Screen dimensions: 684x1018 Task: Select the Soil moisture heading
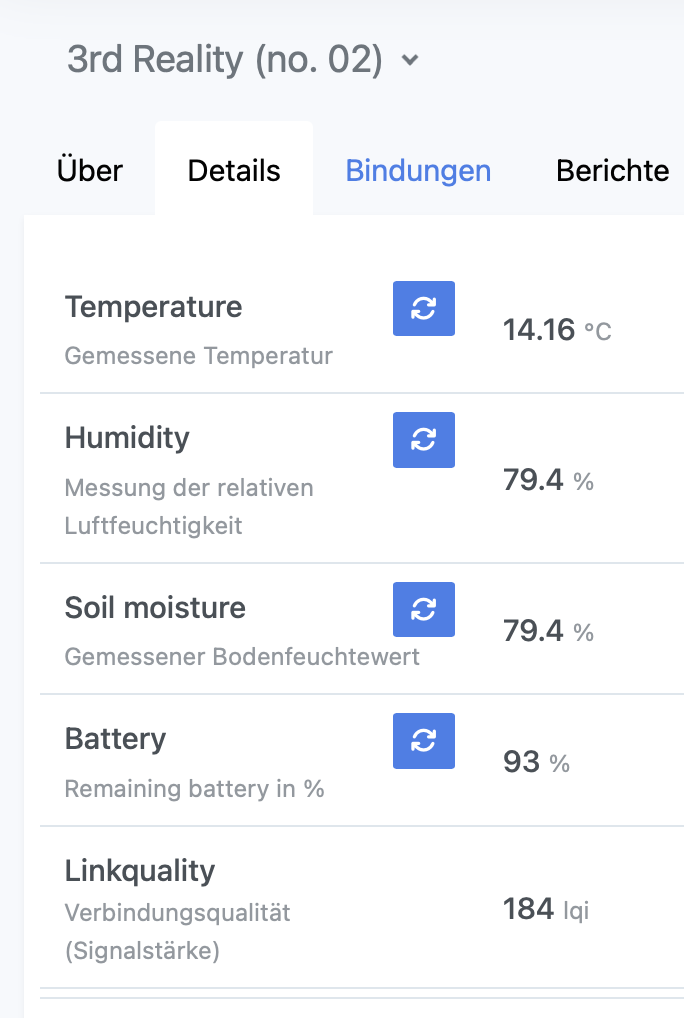click(x=155, y=608)
